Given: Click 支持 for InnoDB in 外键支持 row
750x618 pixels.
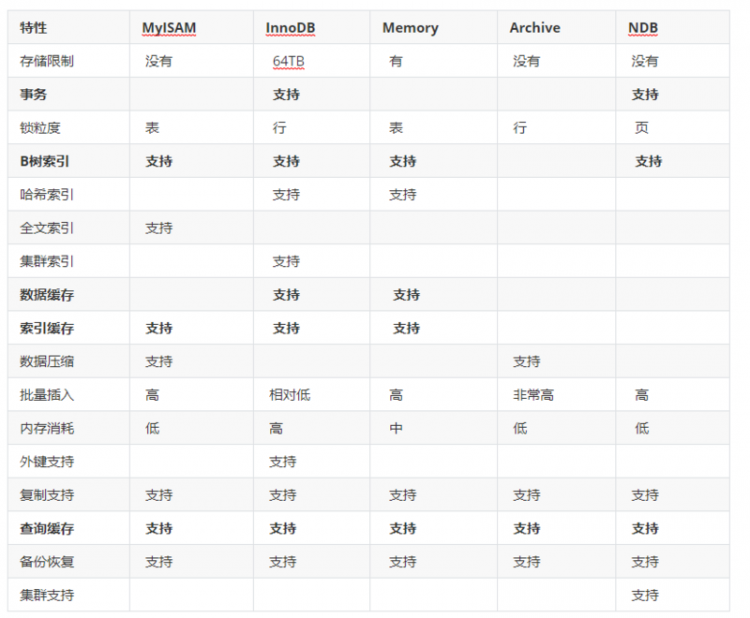Looking at the screenshot, I should 283,462.
